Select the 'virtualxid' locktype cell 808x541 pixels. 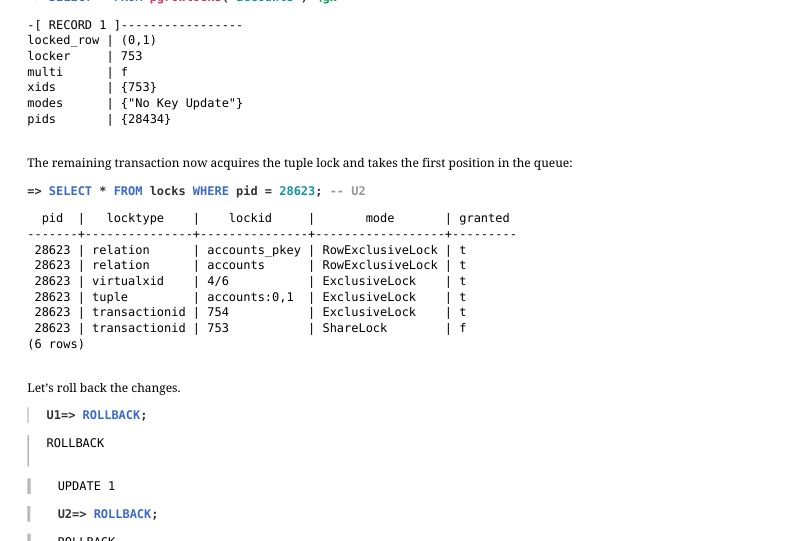[x=128, y=281]
